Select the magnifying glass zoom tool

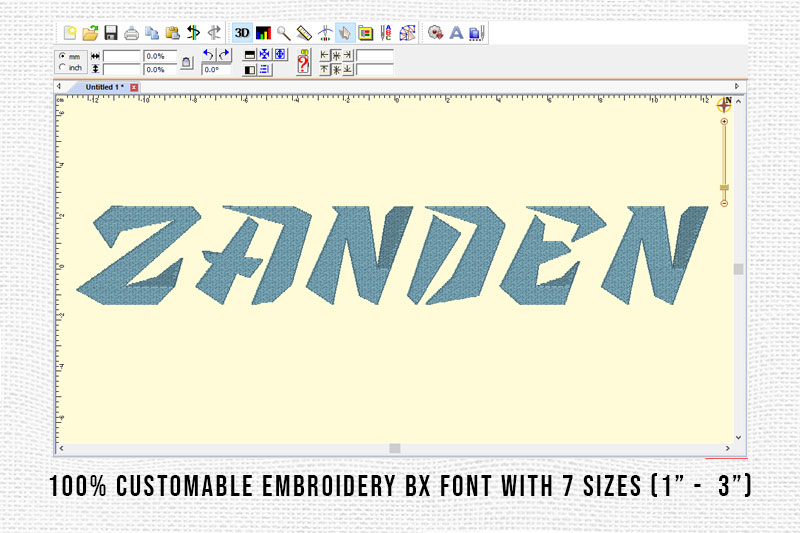coord(284,33)
